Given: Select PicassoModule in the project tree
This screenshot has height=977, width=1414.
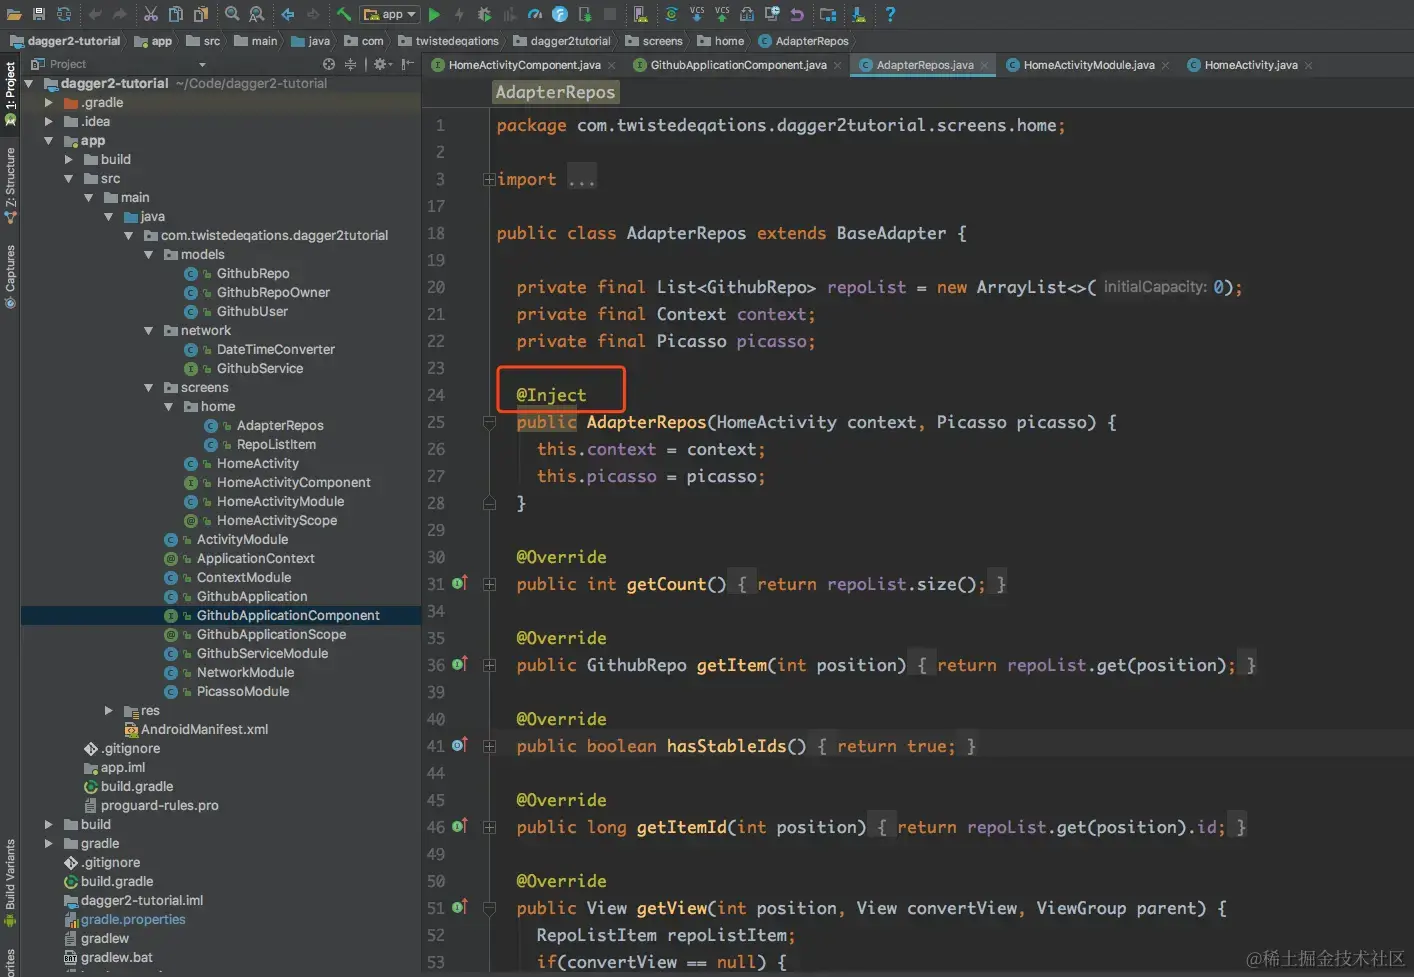Looking at the screenshot, I should [242, 692].
